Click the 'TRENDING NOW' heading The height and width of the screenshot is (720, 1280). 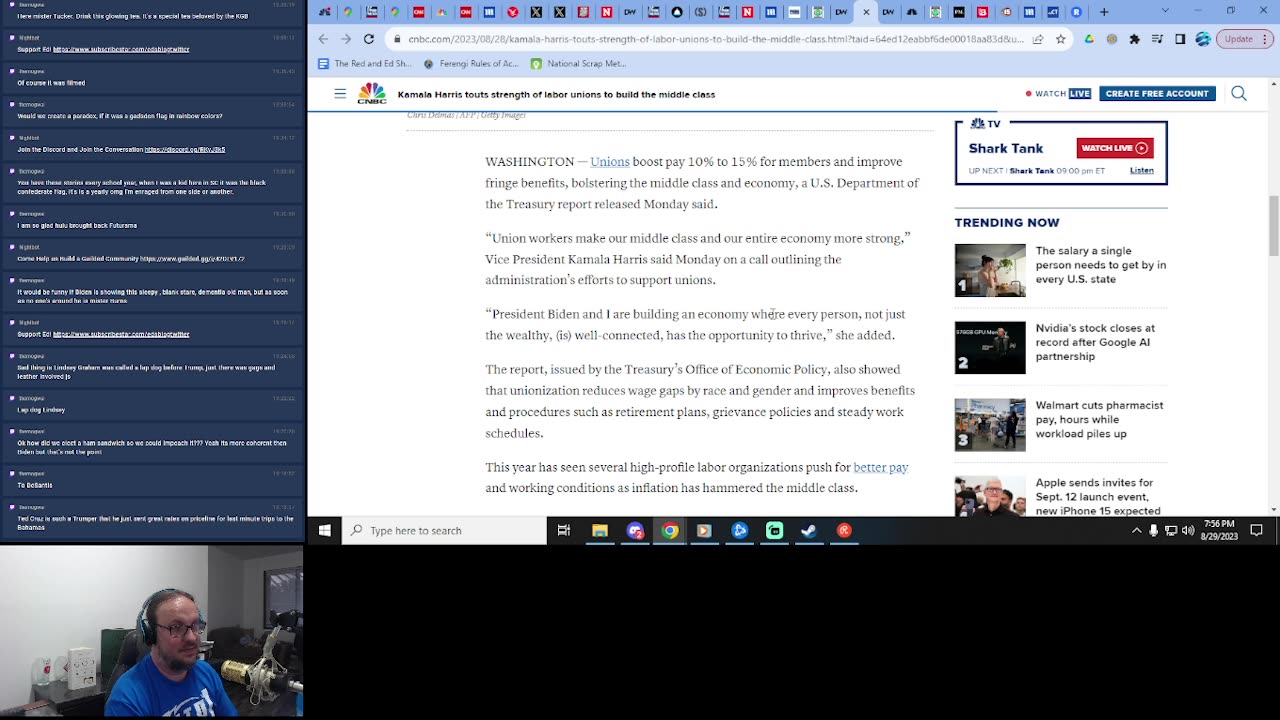pos(1007,223)
